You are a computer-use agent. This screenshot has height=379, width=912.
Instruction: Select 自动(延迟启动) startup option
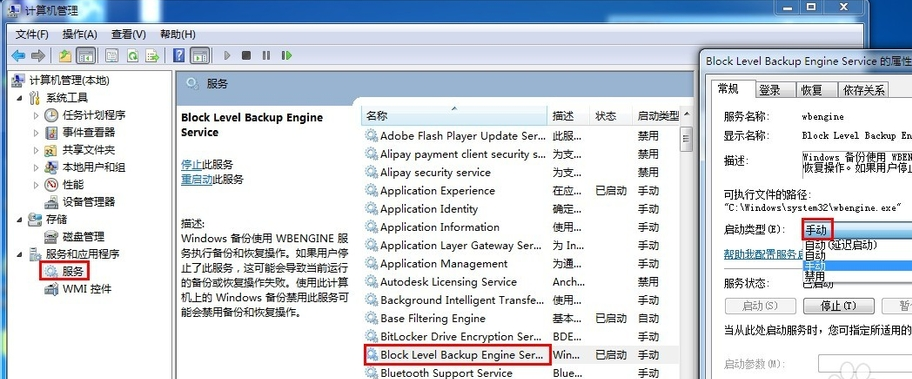click(x=840, y=245)
